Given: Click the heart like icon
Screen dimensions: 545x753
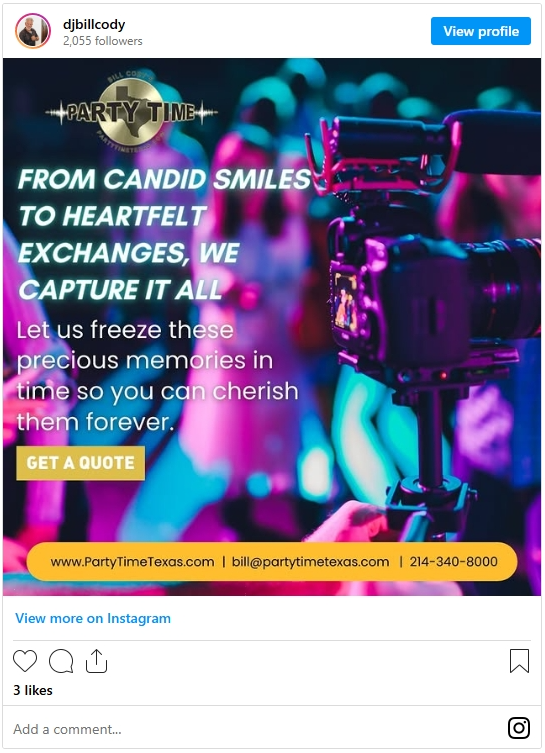Looking at the screenshot, I should [24, 661].
